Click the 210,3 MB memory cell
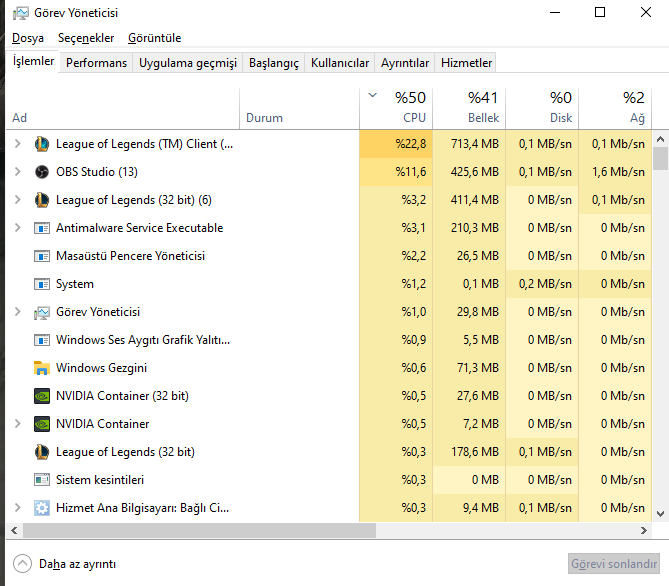669x586 pixels. (469, 228)
